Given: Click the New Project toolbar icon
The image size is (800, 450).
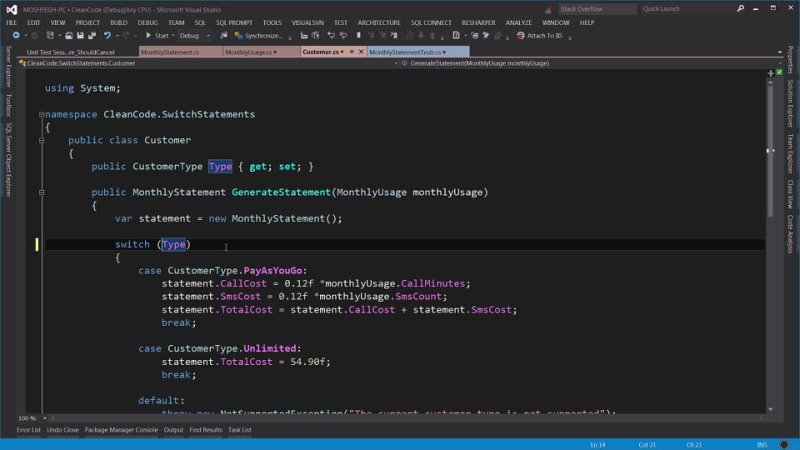Looking at the screenshot, I should [x=50, y=36].
